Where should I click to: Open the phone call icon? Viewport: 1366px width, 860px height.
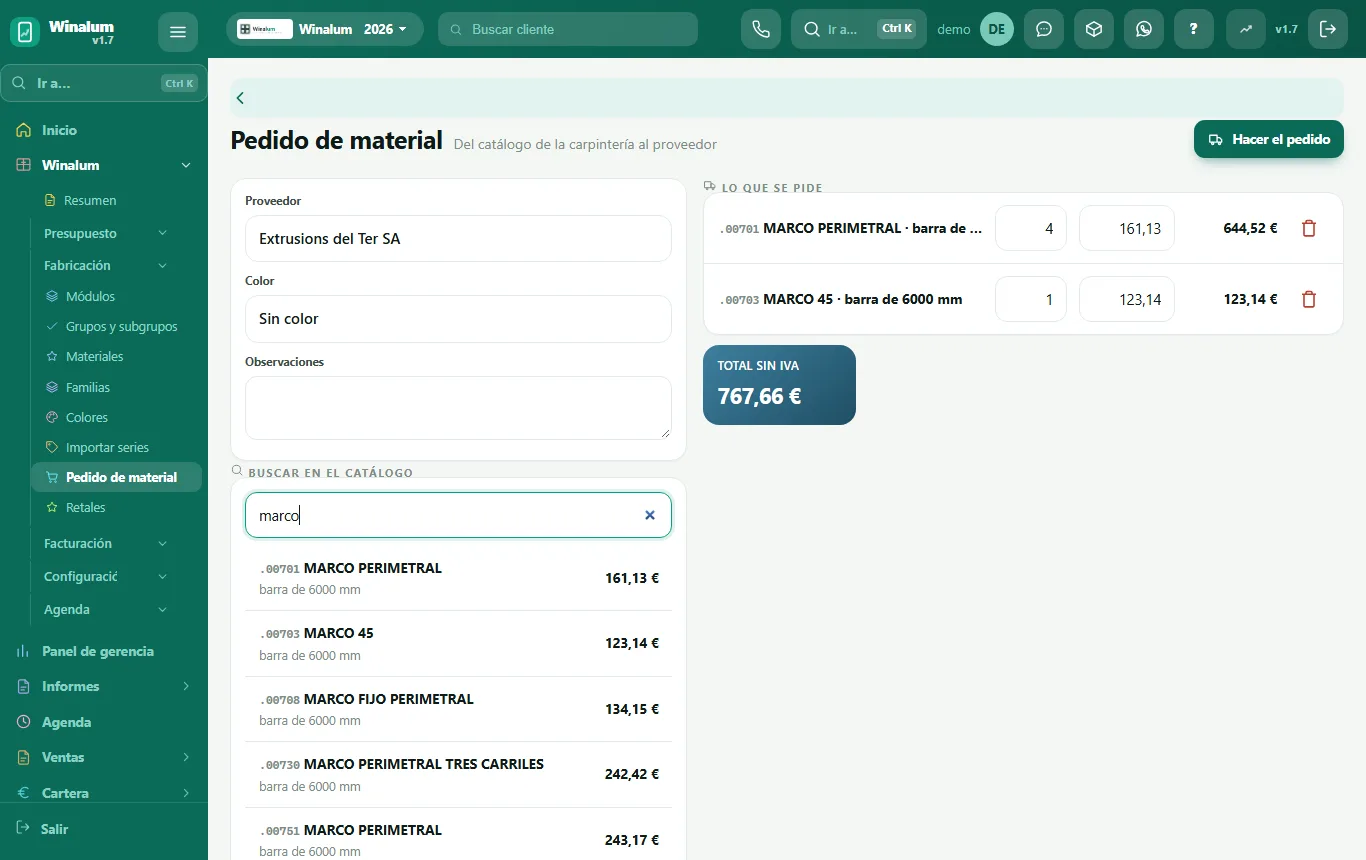point(761,29)
